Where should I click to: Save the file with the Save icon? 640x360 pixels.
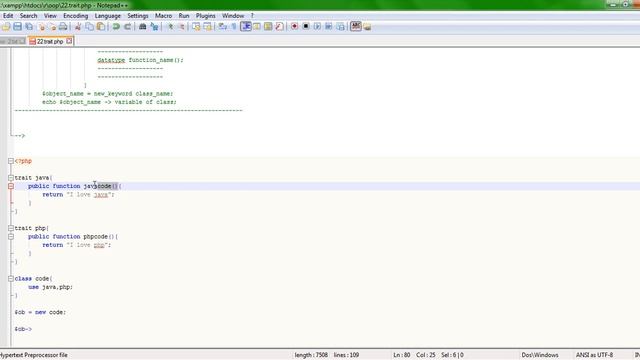tap(18, 27)
